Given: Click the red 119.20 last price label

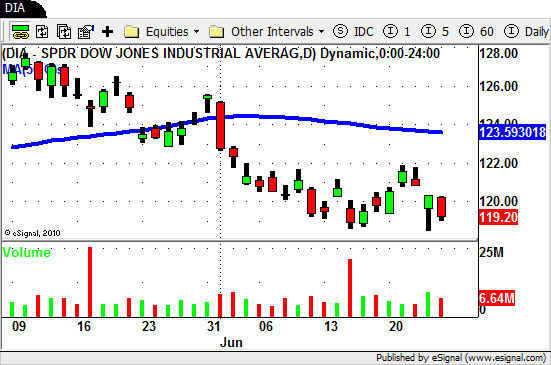Looking at the screenshot, I should 498,217.
